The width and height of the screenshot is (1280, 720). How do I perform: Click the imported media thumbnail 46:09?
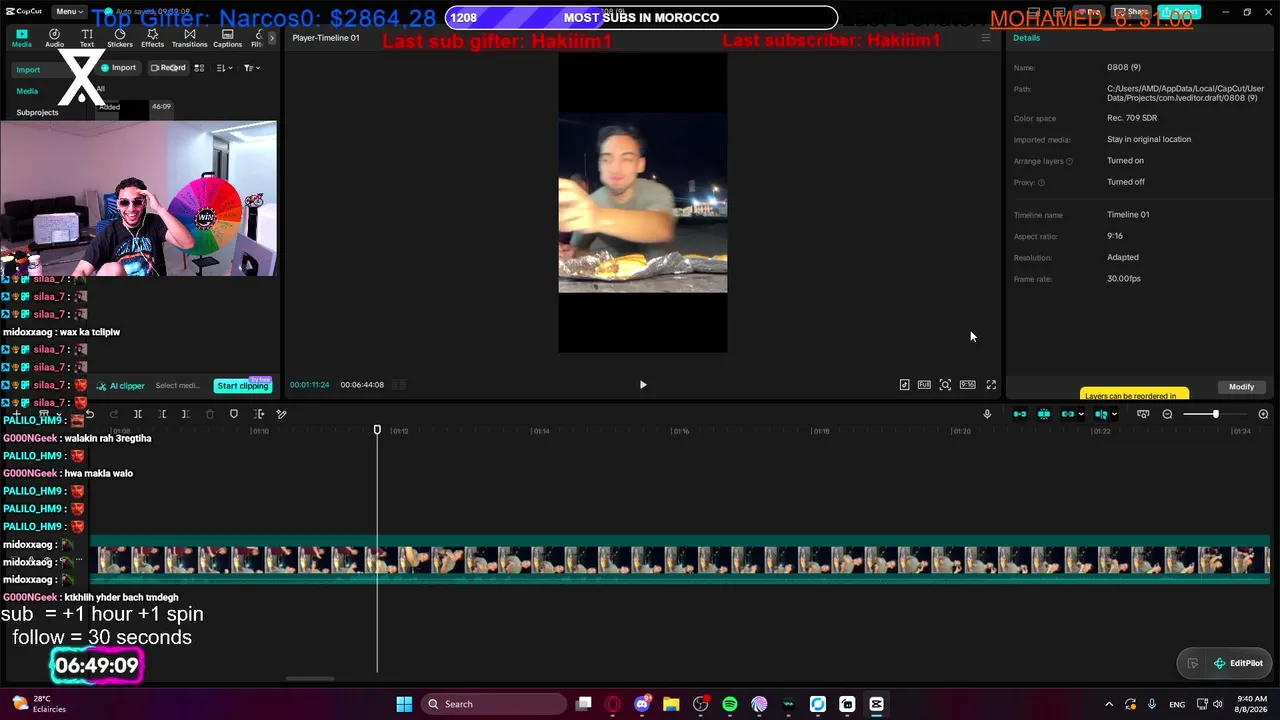(x=136, y=108)
